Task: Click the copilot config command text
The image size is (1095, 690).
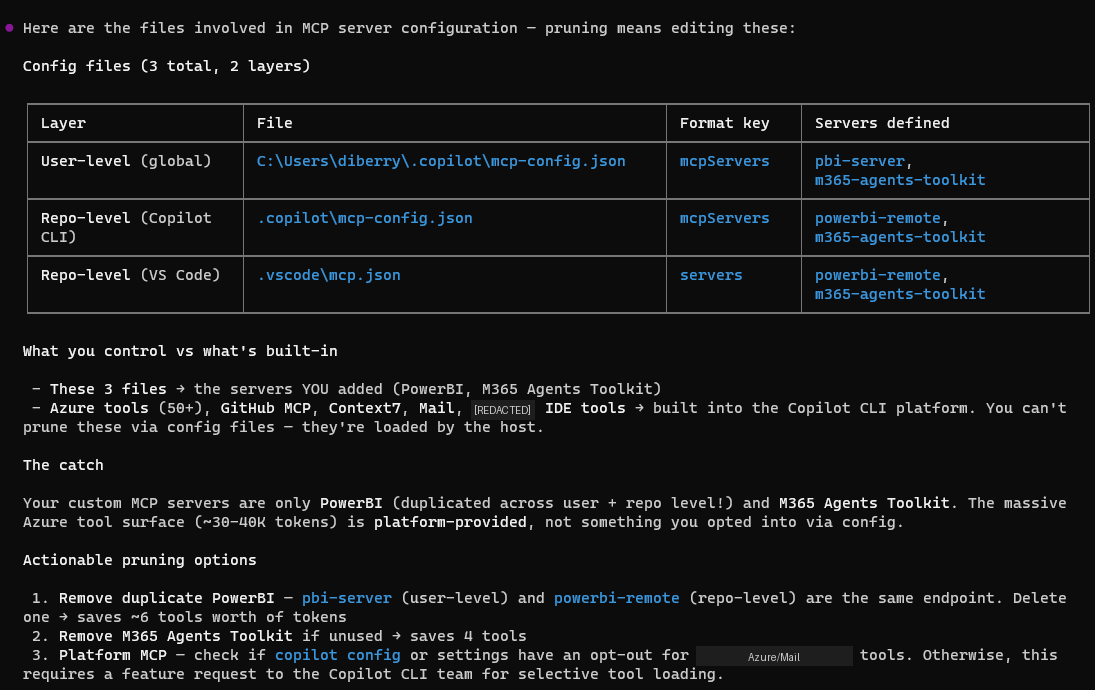Action: (x=337, y=656)
